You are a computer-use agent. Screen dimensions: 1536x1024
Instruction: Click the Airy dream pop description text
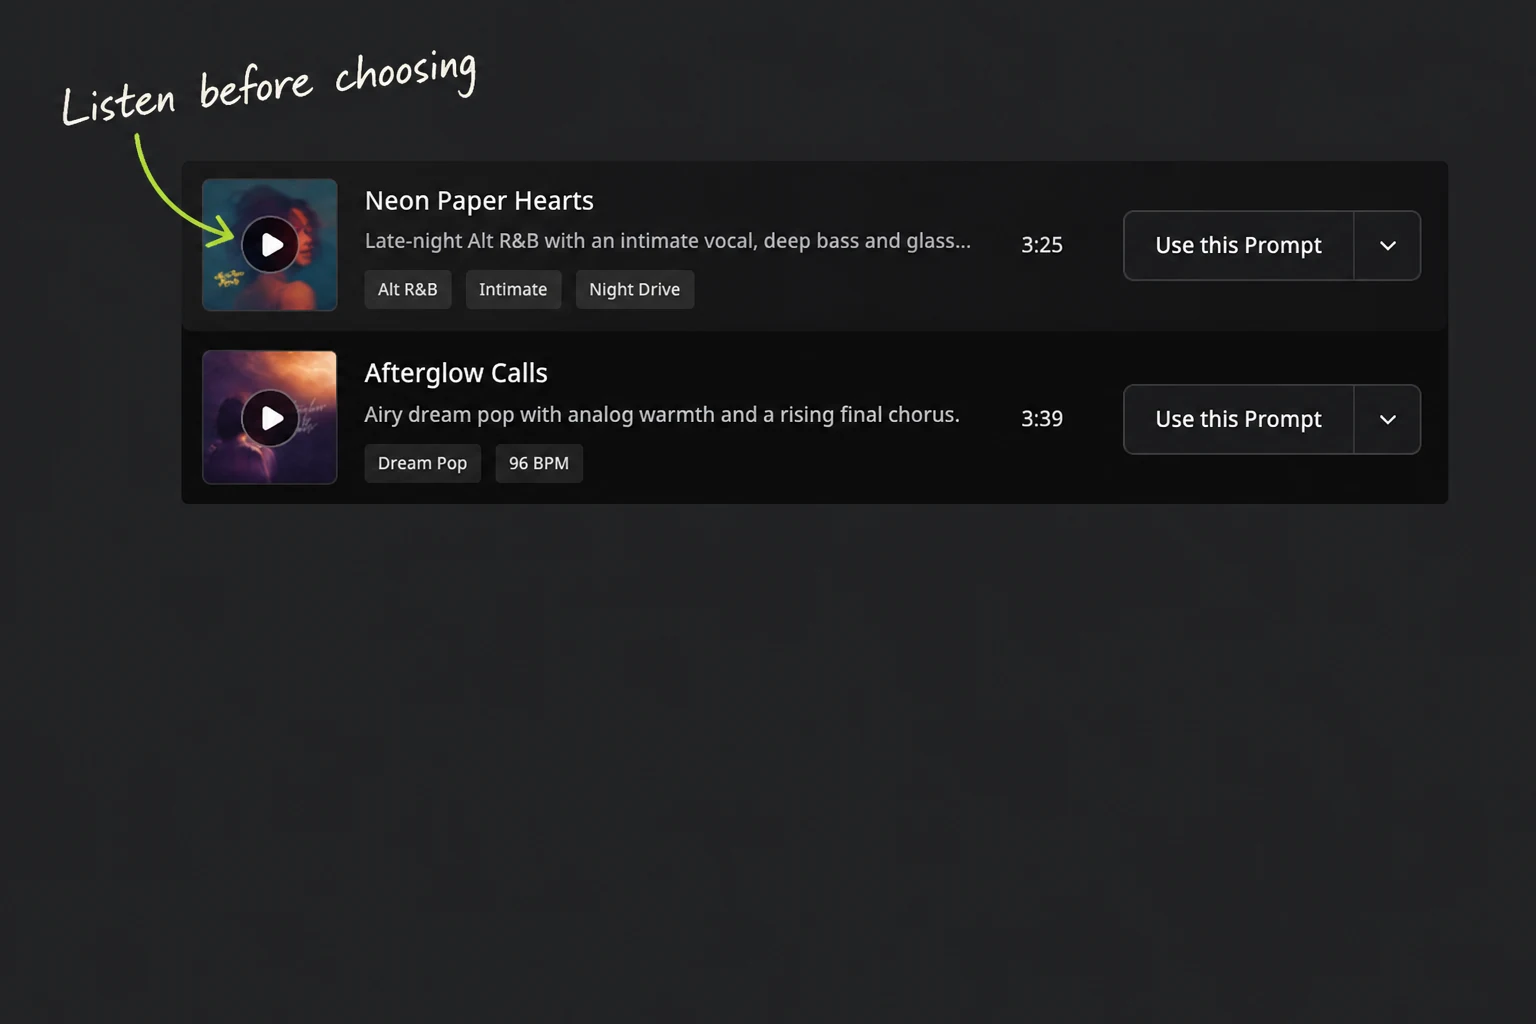coord(662,415)
